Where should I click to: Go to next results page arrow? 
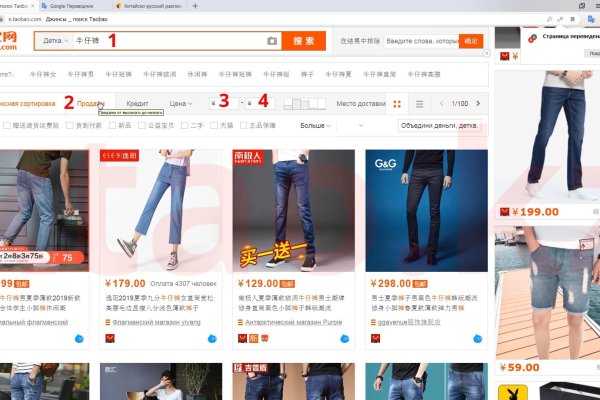[477, 103]
